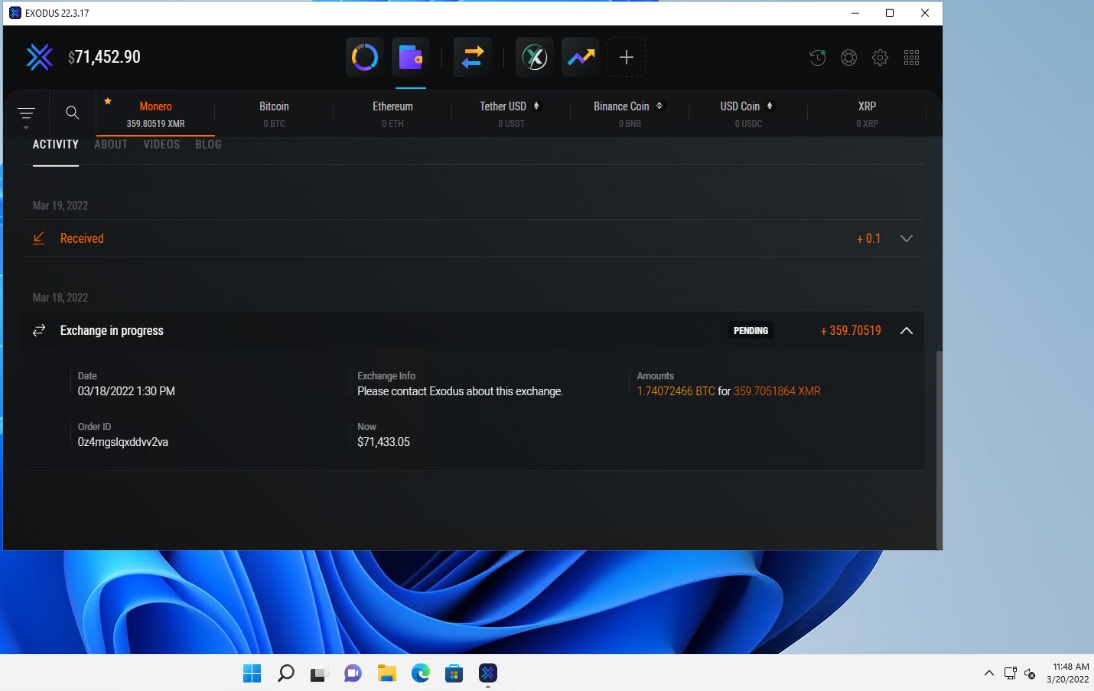Open Windows taskbar search
This screenshot has width=1094, height=691.
click(x=286, y=673)
